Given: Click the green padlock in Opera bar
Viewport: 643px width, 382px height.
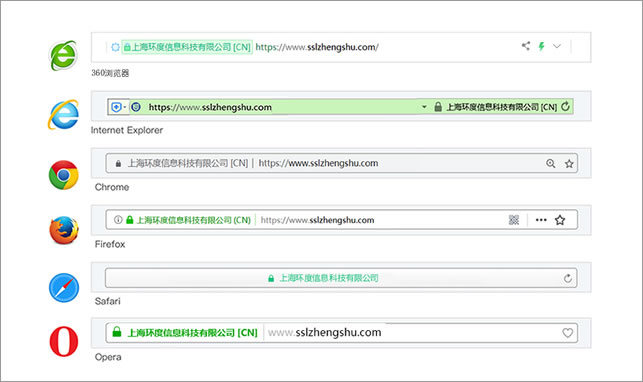Looking at the screenshot, I should coord(117,332).
